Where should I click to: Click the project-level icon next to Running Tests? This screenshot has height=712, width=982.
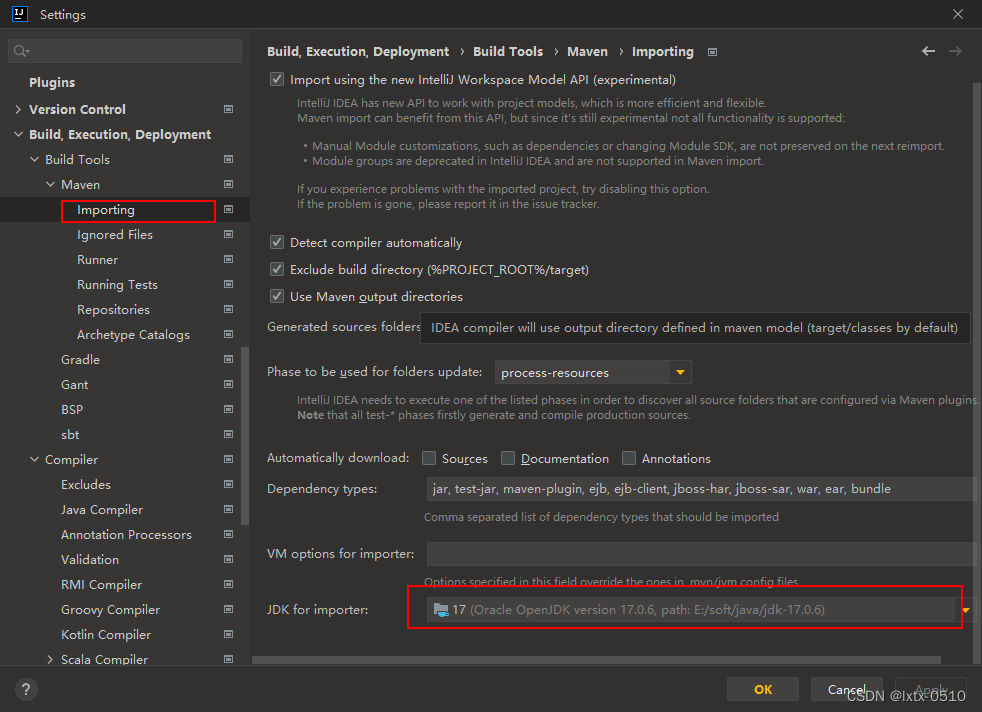coord(229,284)
